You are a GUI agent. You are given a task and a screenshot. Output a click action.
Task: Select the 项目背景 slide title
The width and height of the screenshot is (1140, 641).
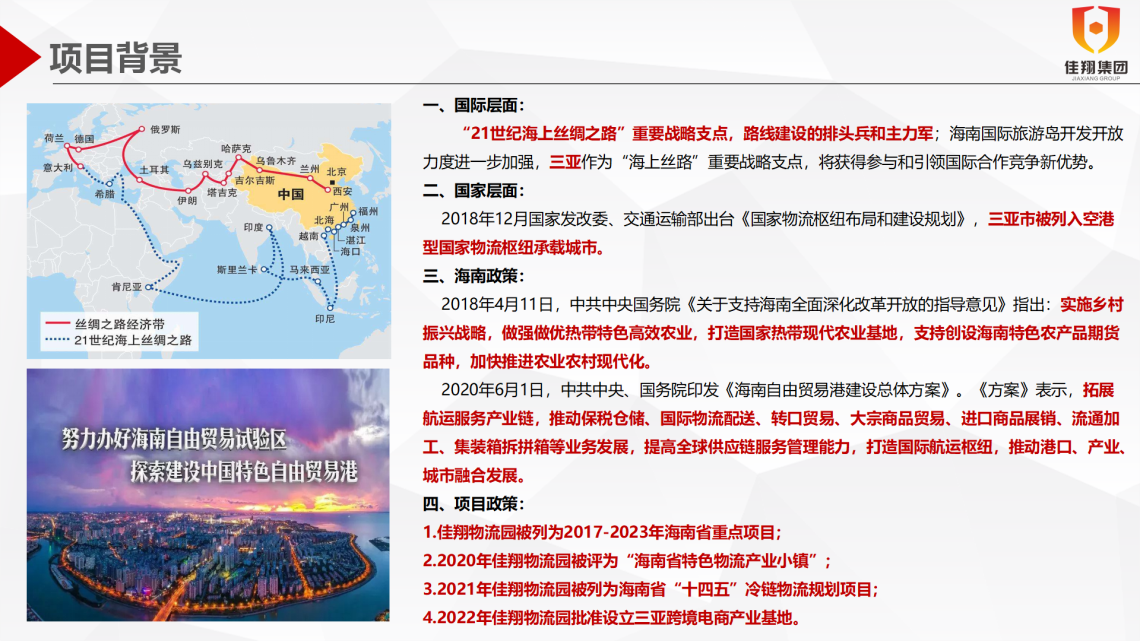click(116, 59)
